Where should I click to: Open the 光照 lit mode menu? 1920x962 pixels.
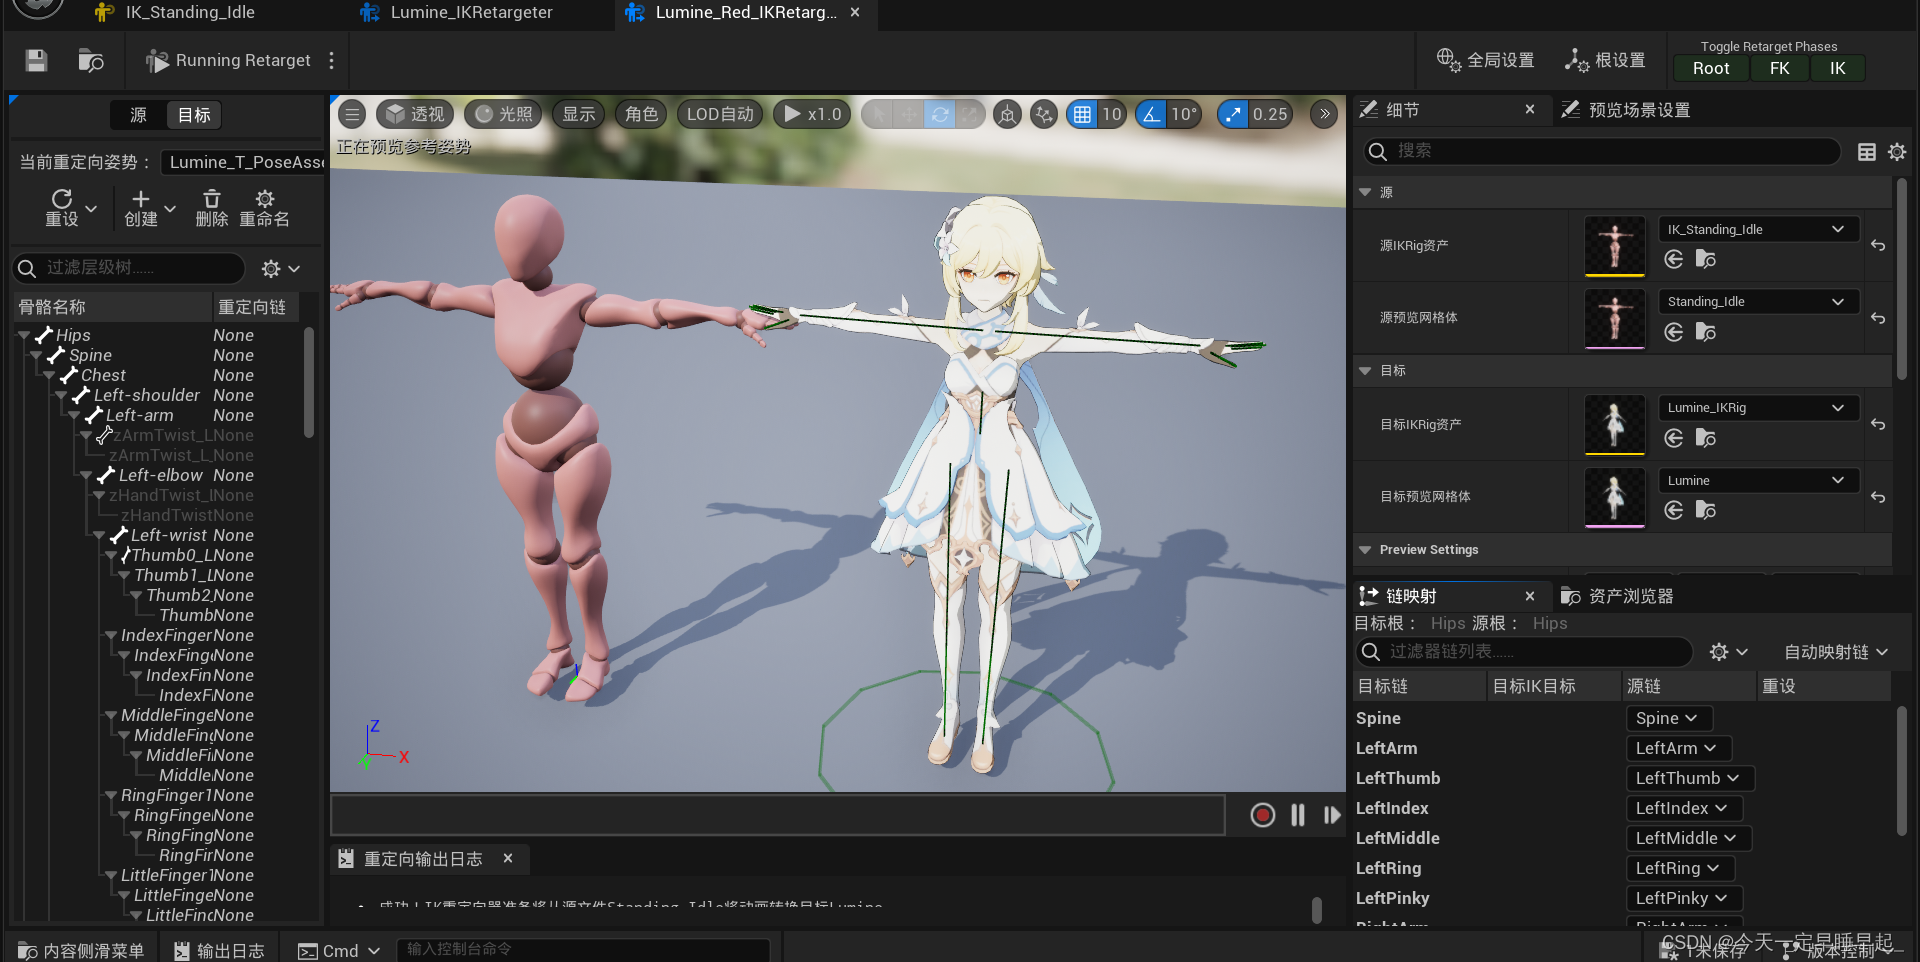pyautogui.click(x=504, y=114)
